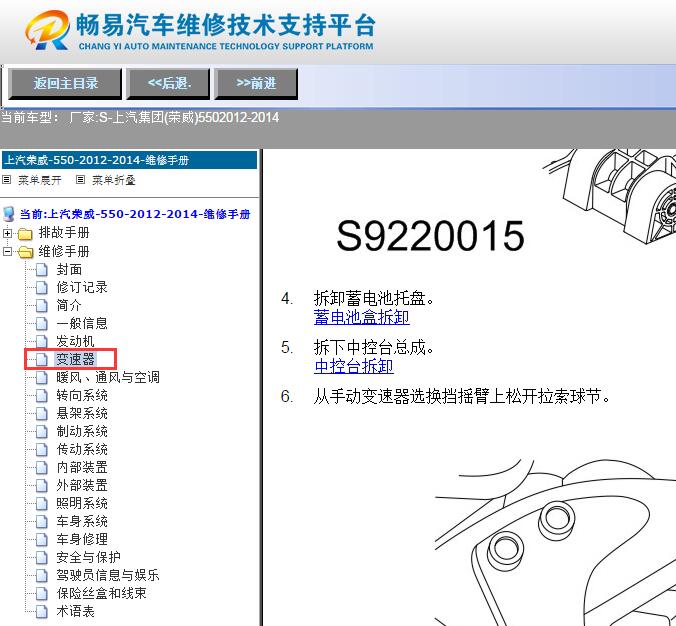Open the 简介 page
This screenshot has width=676, height=626.
click(x=69, y=305)
